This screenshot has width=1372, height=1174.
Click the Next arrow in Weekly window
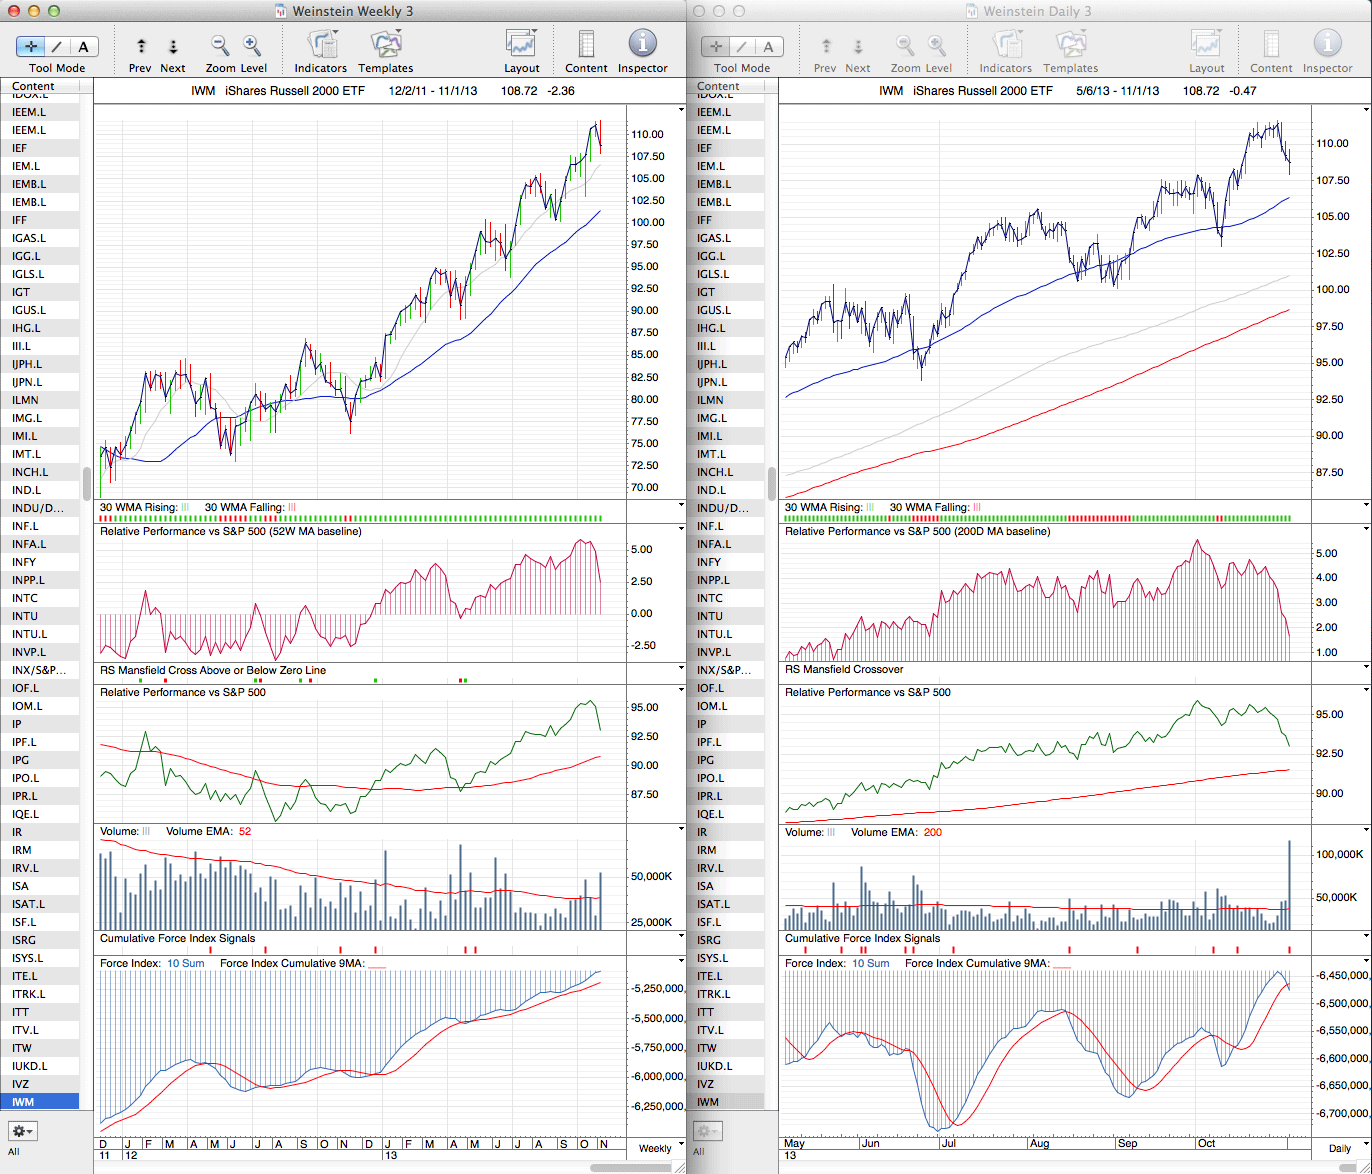173,47
